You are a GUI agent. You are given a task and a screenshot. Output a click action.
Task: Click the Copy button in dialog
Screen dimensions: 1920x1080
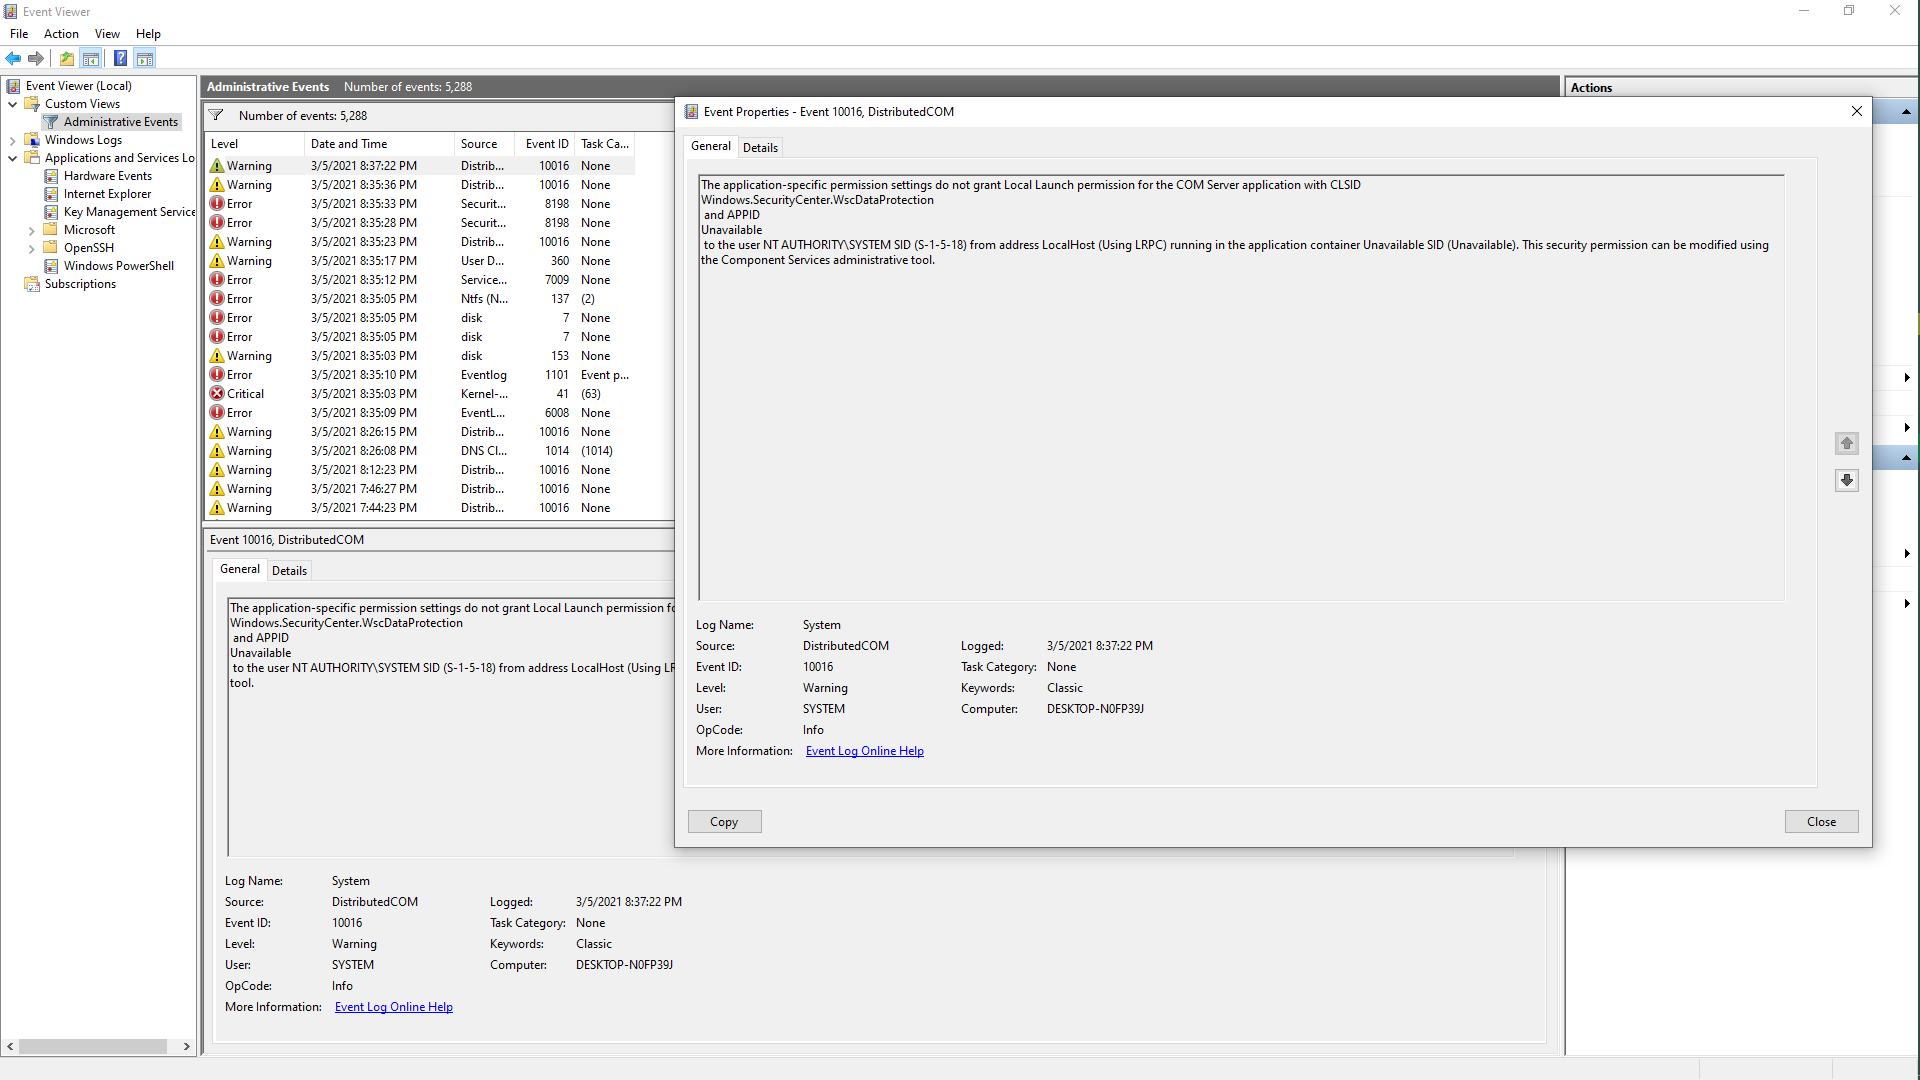tap(724, 822)
